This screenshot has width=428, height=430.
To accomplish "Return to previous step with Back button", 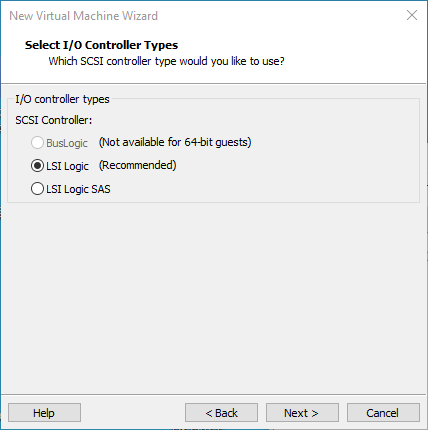I will click(x=221, y=413).
